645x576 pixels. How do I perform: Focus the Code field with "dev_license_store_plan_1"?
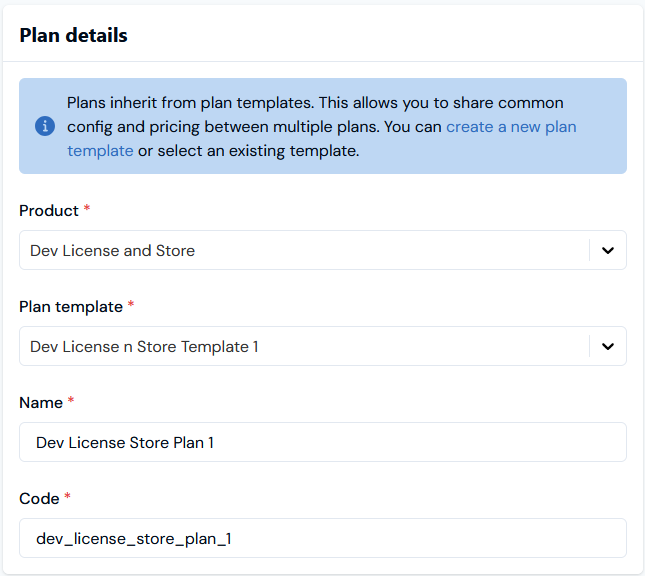[323, 538]
